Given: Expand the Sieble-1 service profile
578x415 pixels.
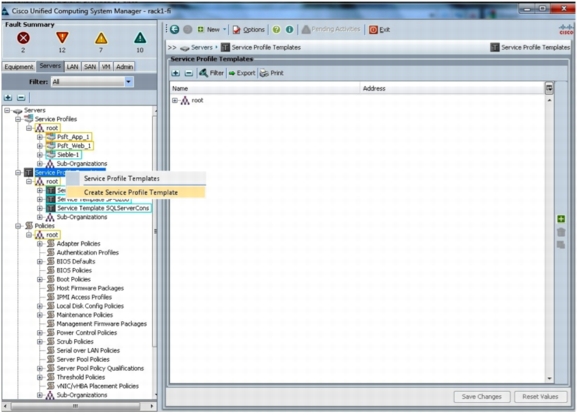Looking at the screenshot, I should pos(40,154).
